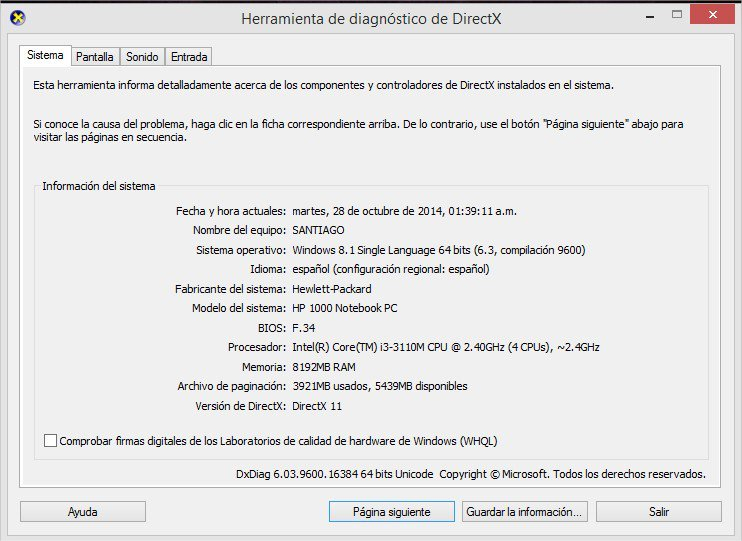Exit using the Salir button

coord(658,512)
